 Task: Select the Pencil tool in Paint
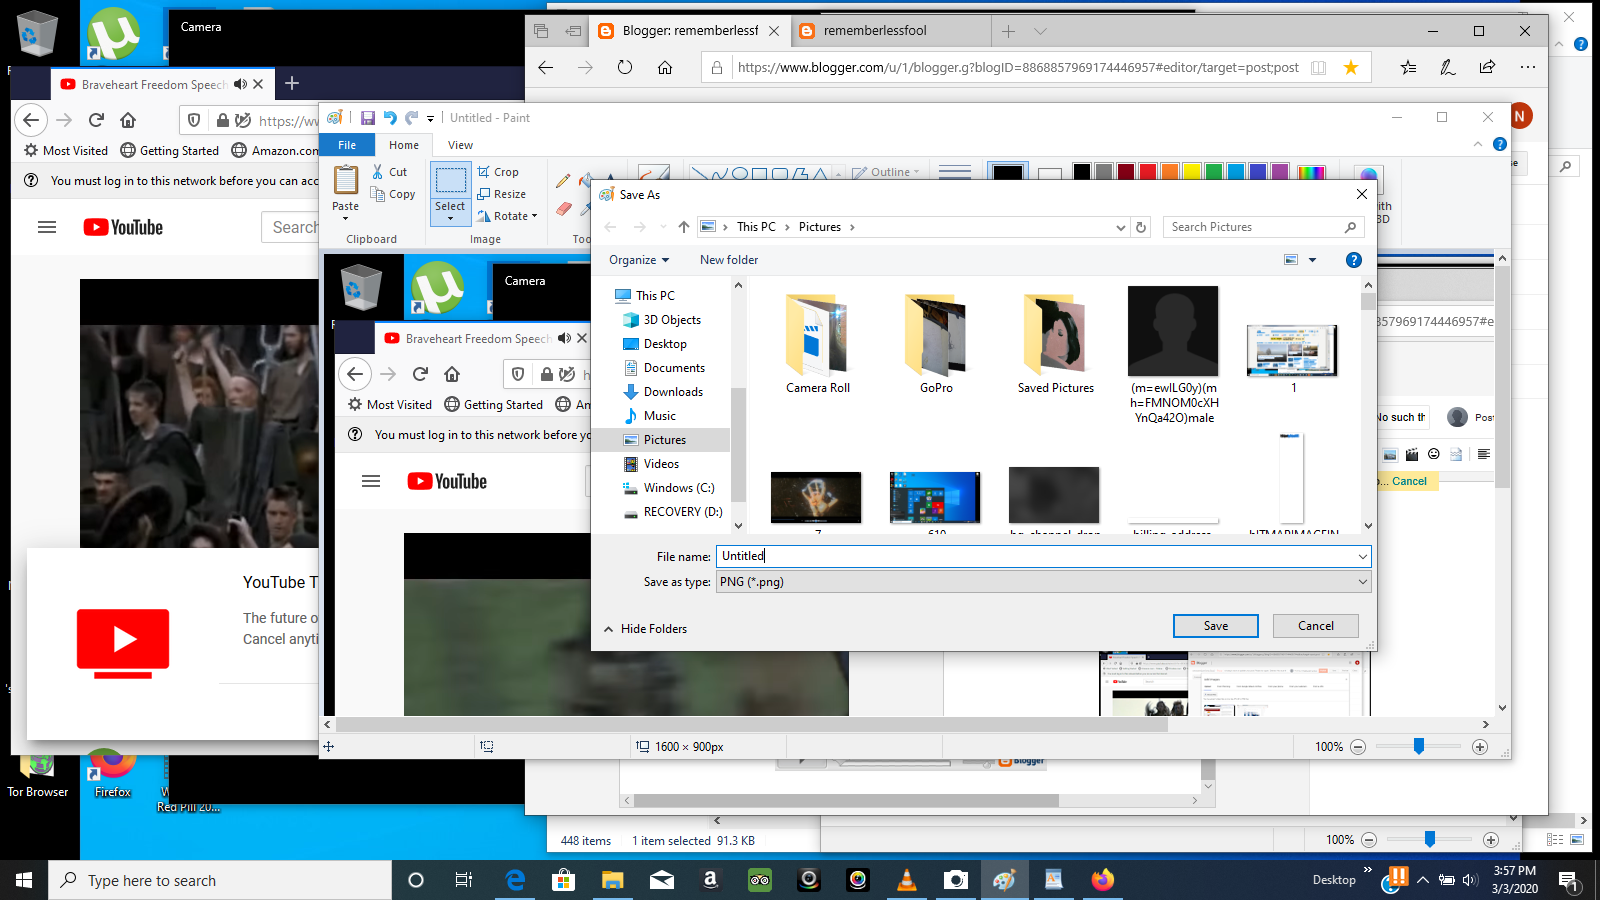(563, 181)
